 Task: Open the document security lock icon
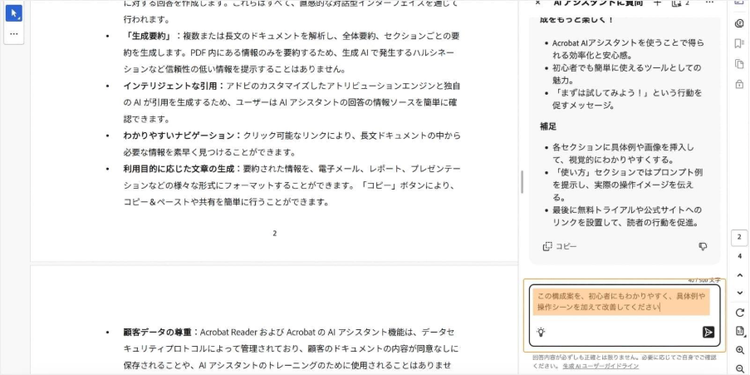point(739,84)
